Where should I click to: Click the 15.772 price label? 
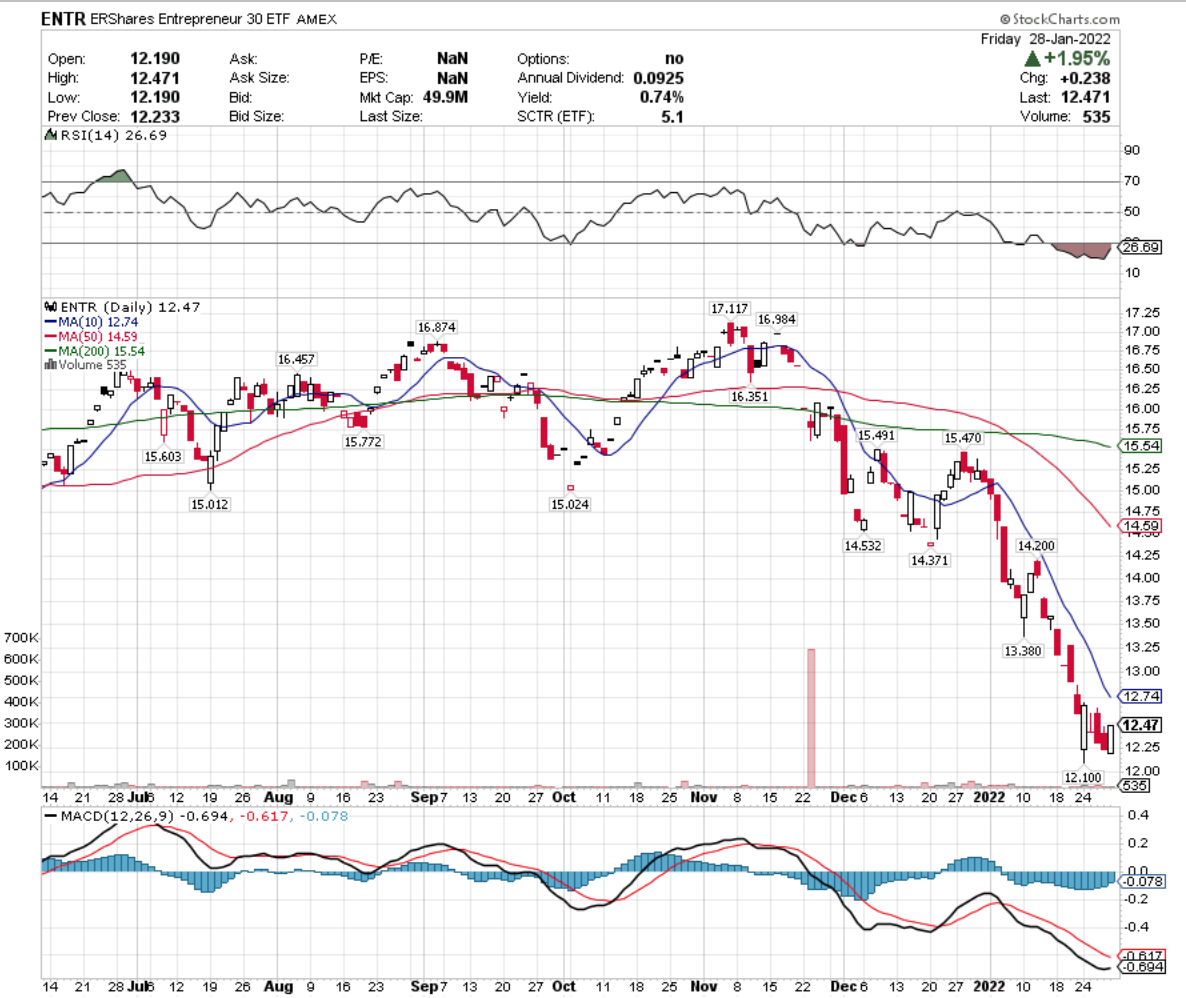(363, 441)
